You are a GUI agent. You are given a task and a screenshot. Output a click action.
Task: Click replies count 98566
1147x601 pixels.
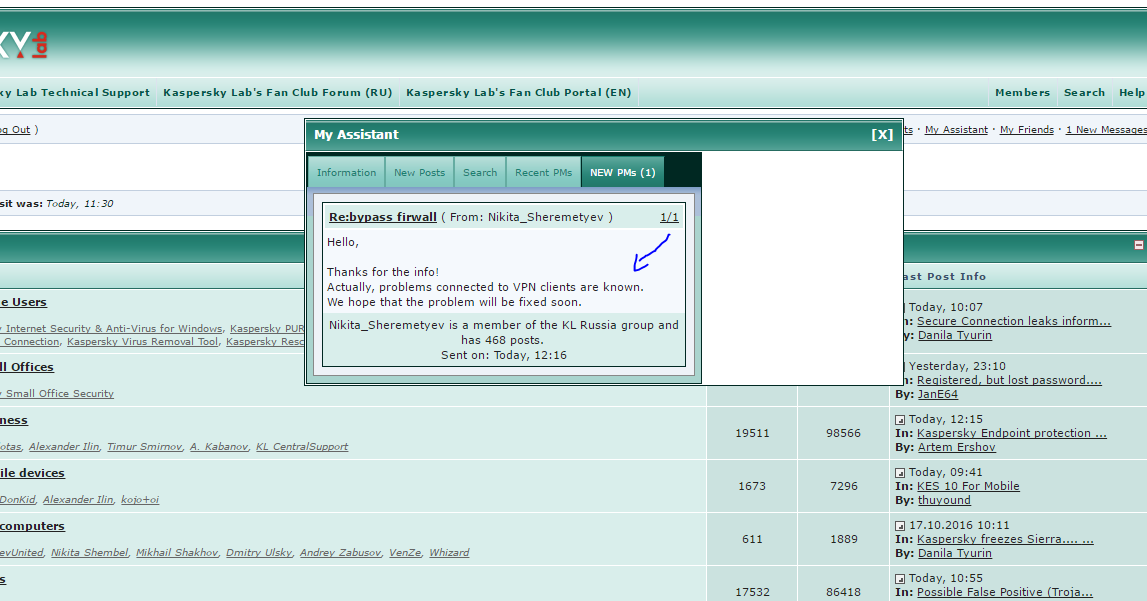[x=843, y=433]
